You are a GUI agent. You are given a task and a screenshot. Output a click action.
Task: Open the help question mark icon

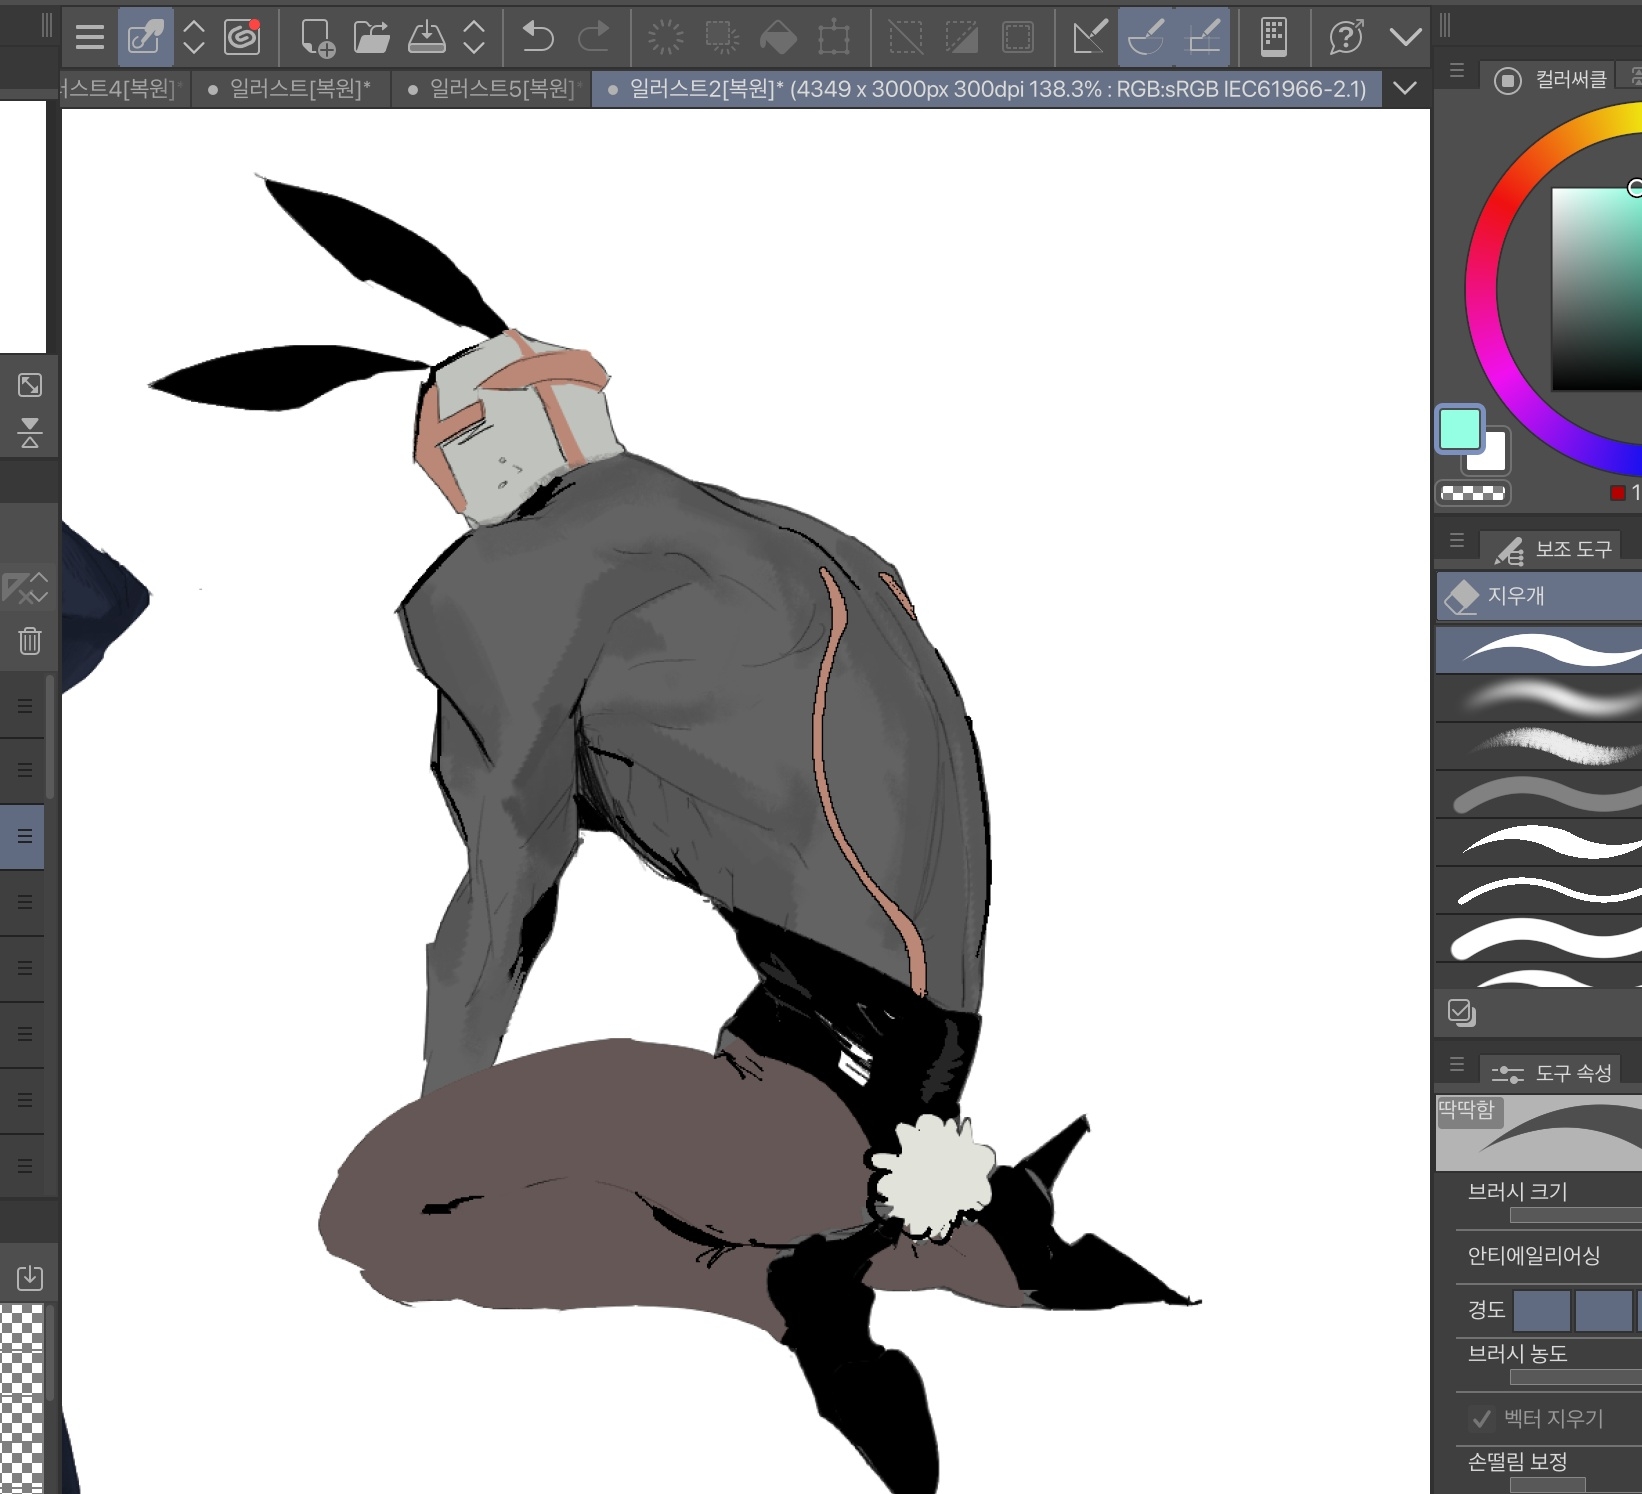1346,38
